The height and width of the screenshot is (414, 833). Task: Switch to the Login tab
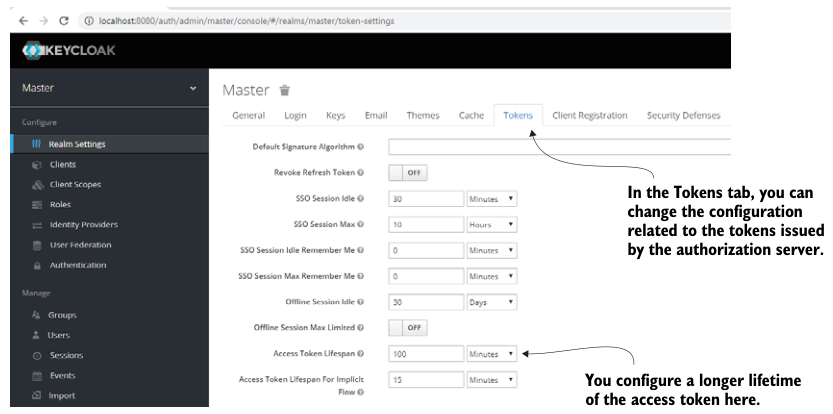pyautogui.click(x=295, y=115)
